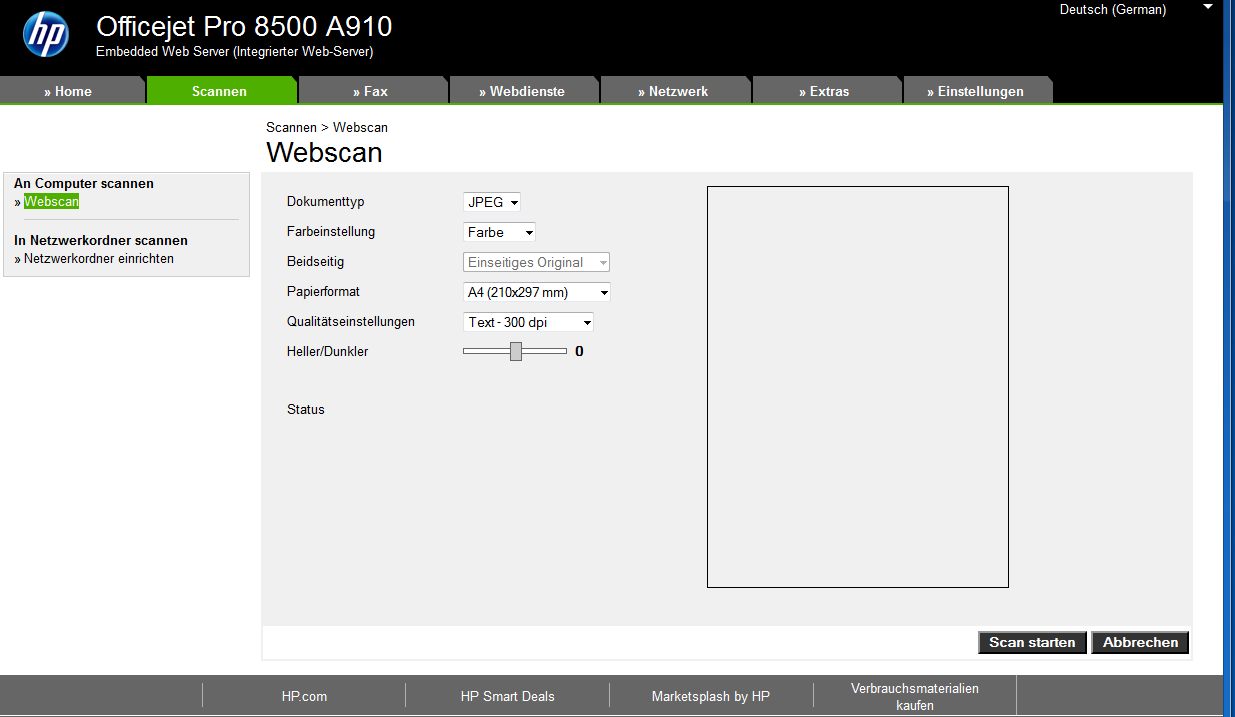Click the Heller/Dunkler brightness slider handle
The width and height of the screenshot is (1235, 717).
click(516, 351)
